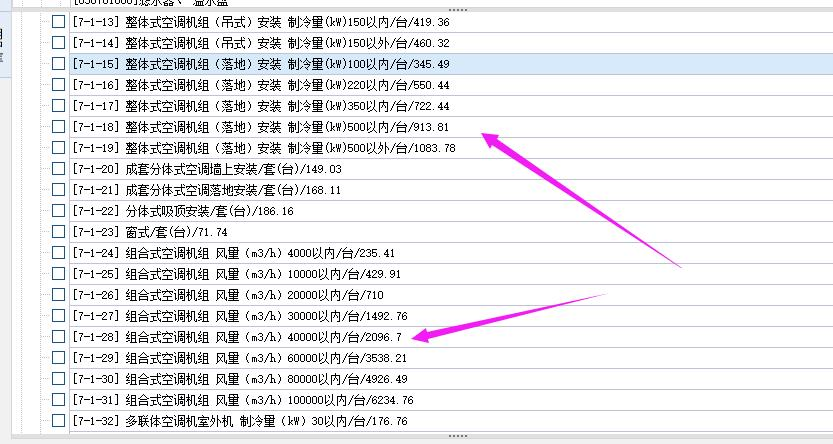The height and width of the screenshot is (444, 833).
Task: Tick checkbox for 7-1-22 分体式吸顶安装
Action: [58, 210]
